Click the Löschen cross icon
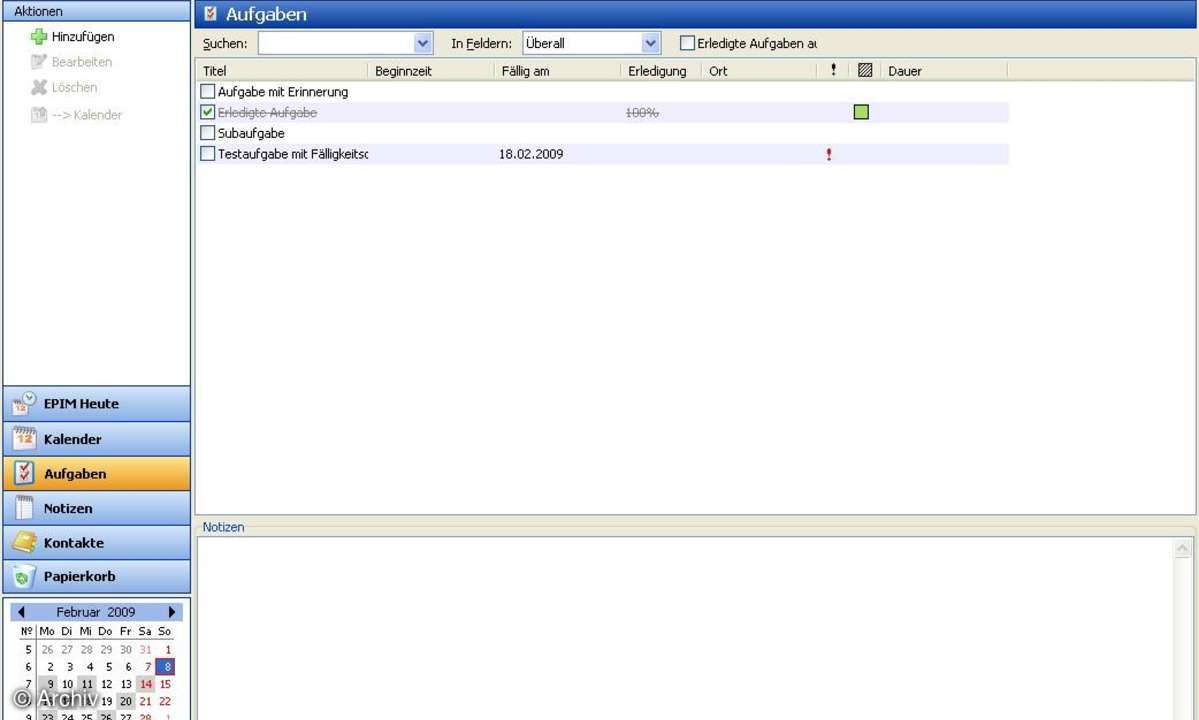Screen dimensions: 1199x720 tap(38, 87)
